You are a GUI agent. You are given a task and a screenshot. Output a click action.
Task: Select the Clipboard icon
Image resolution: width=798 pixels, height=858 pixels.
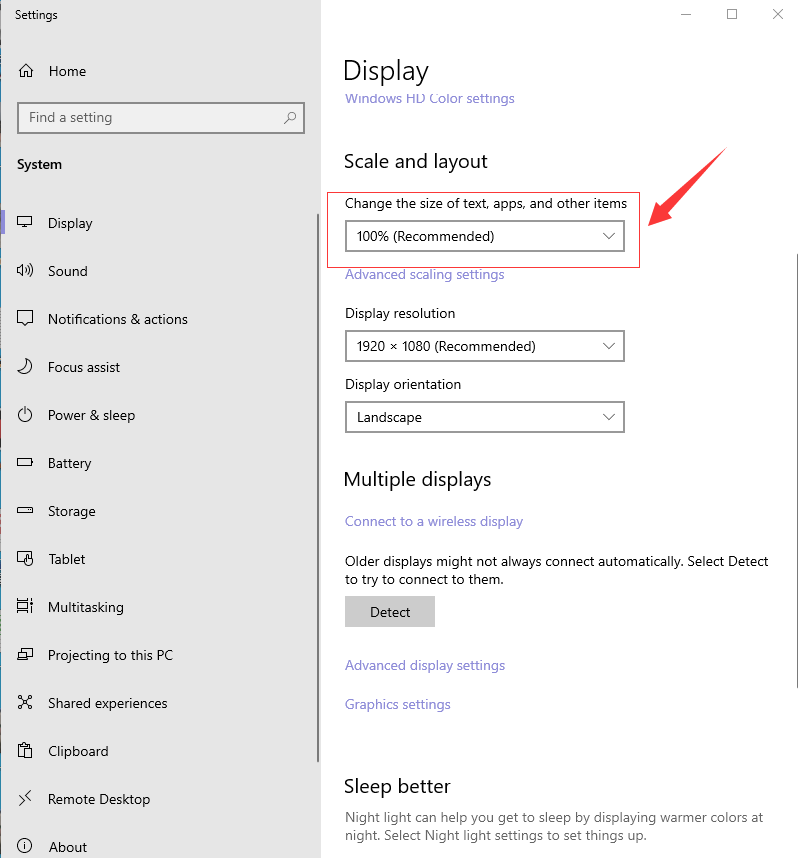point(25,751)
